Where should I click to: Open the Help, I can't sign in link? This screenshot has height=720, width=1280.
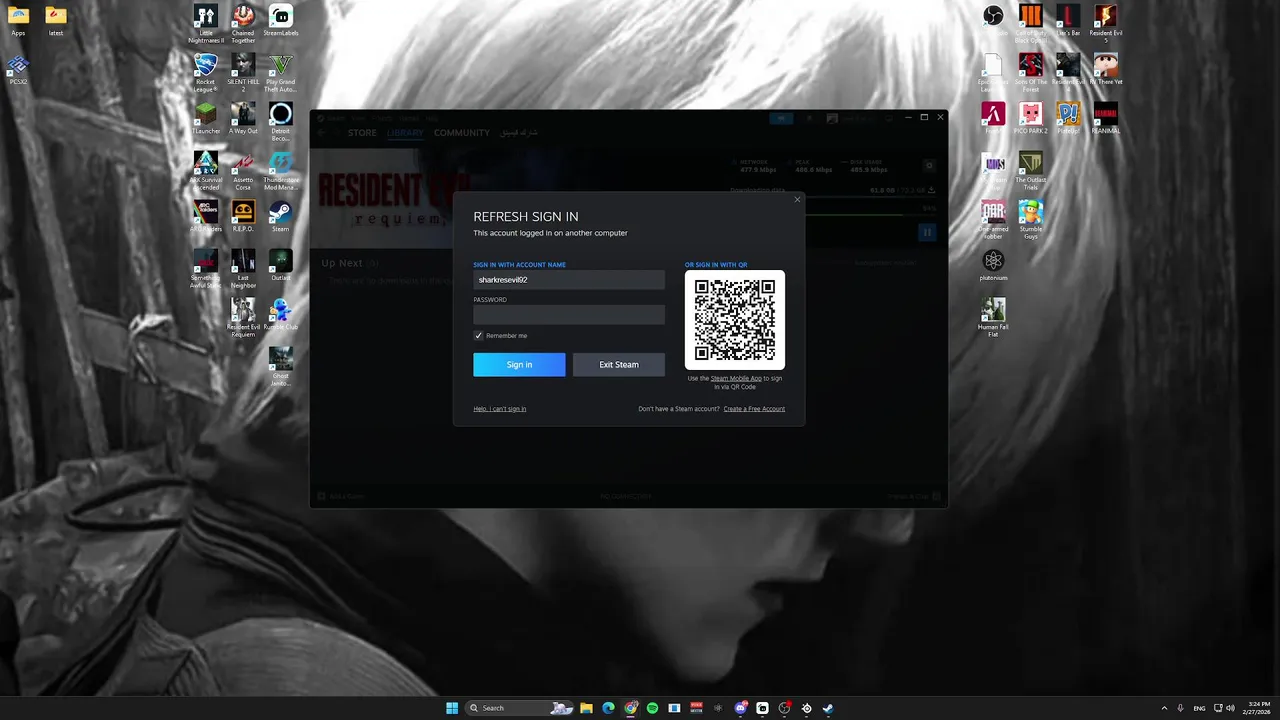(500, 409)
